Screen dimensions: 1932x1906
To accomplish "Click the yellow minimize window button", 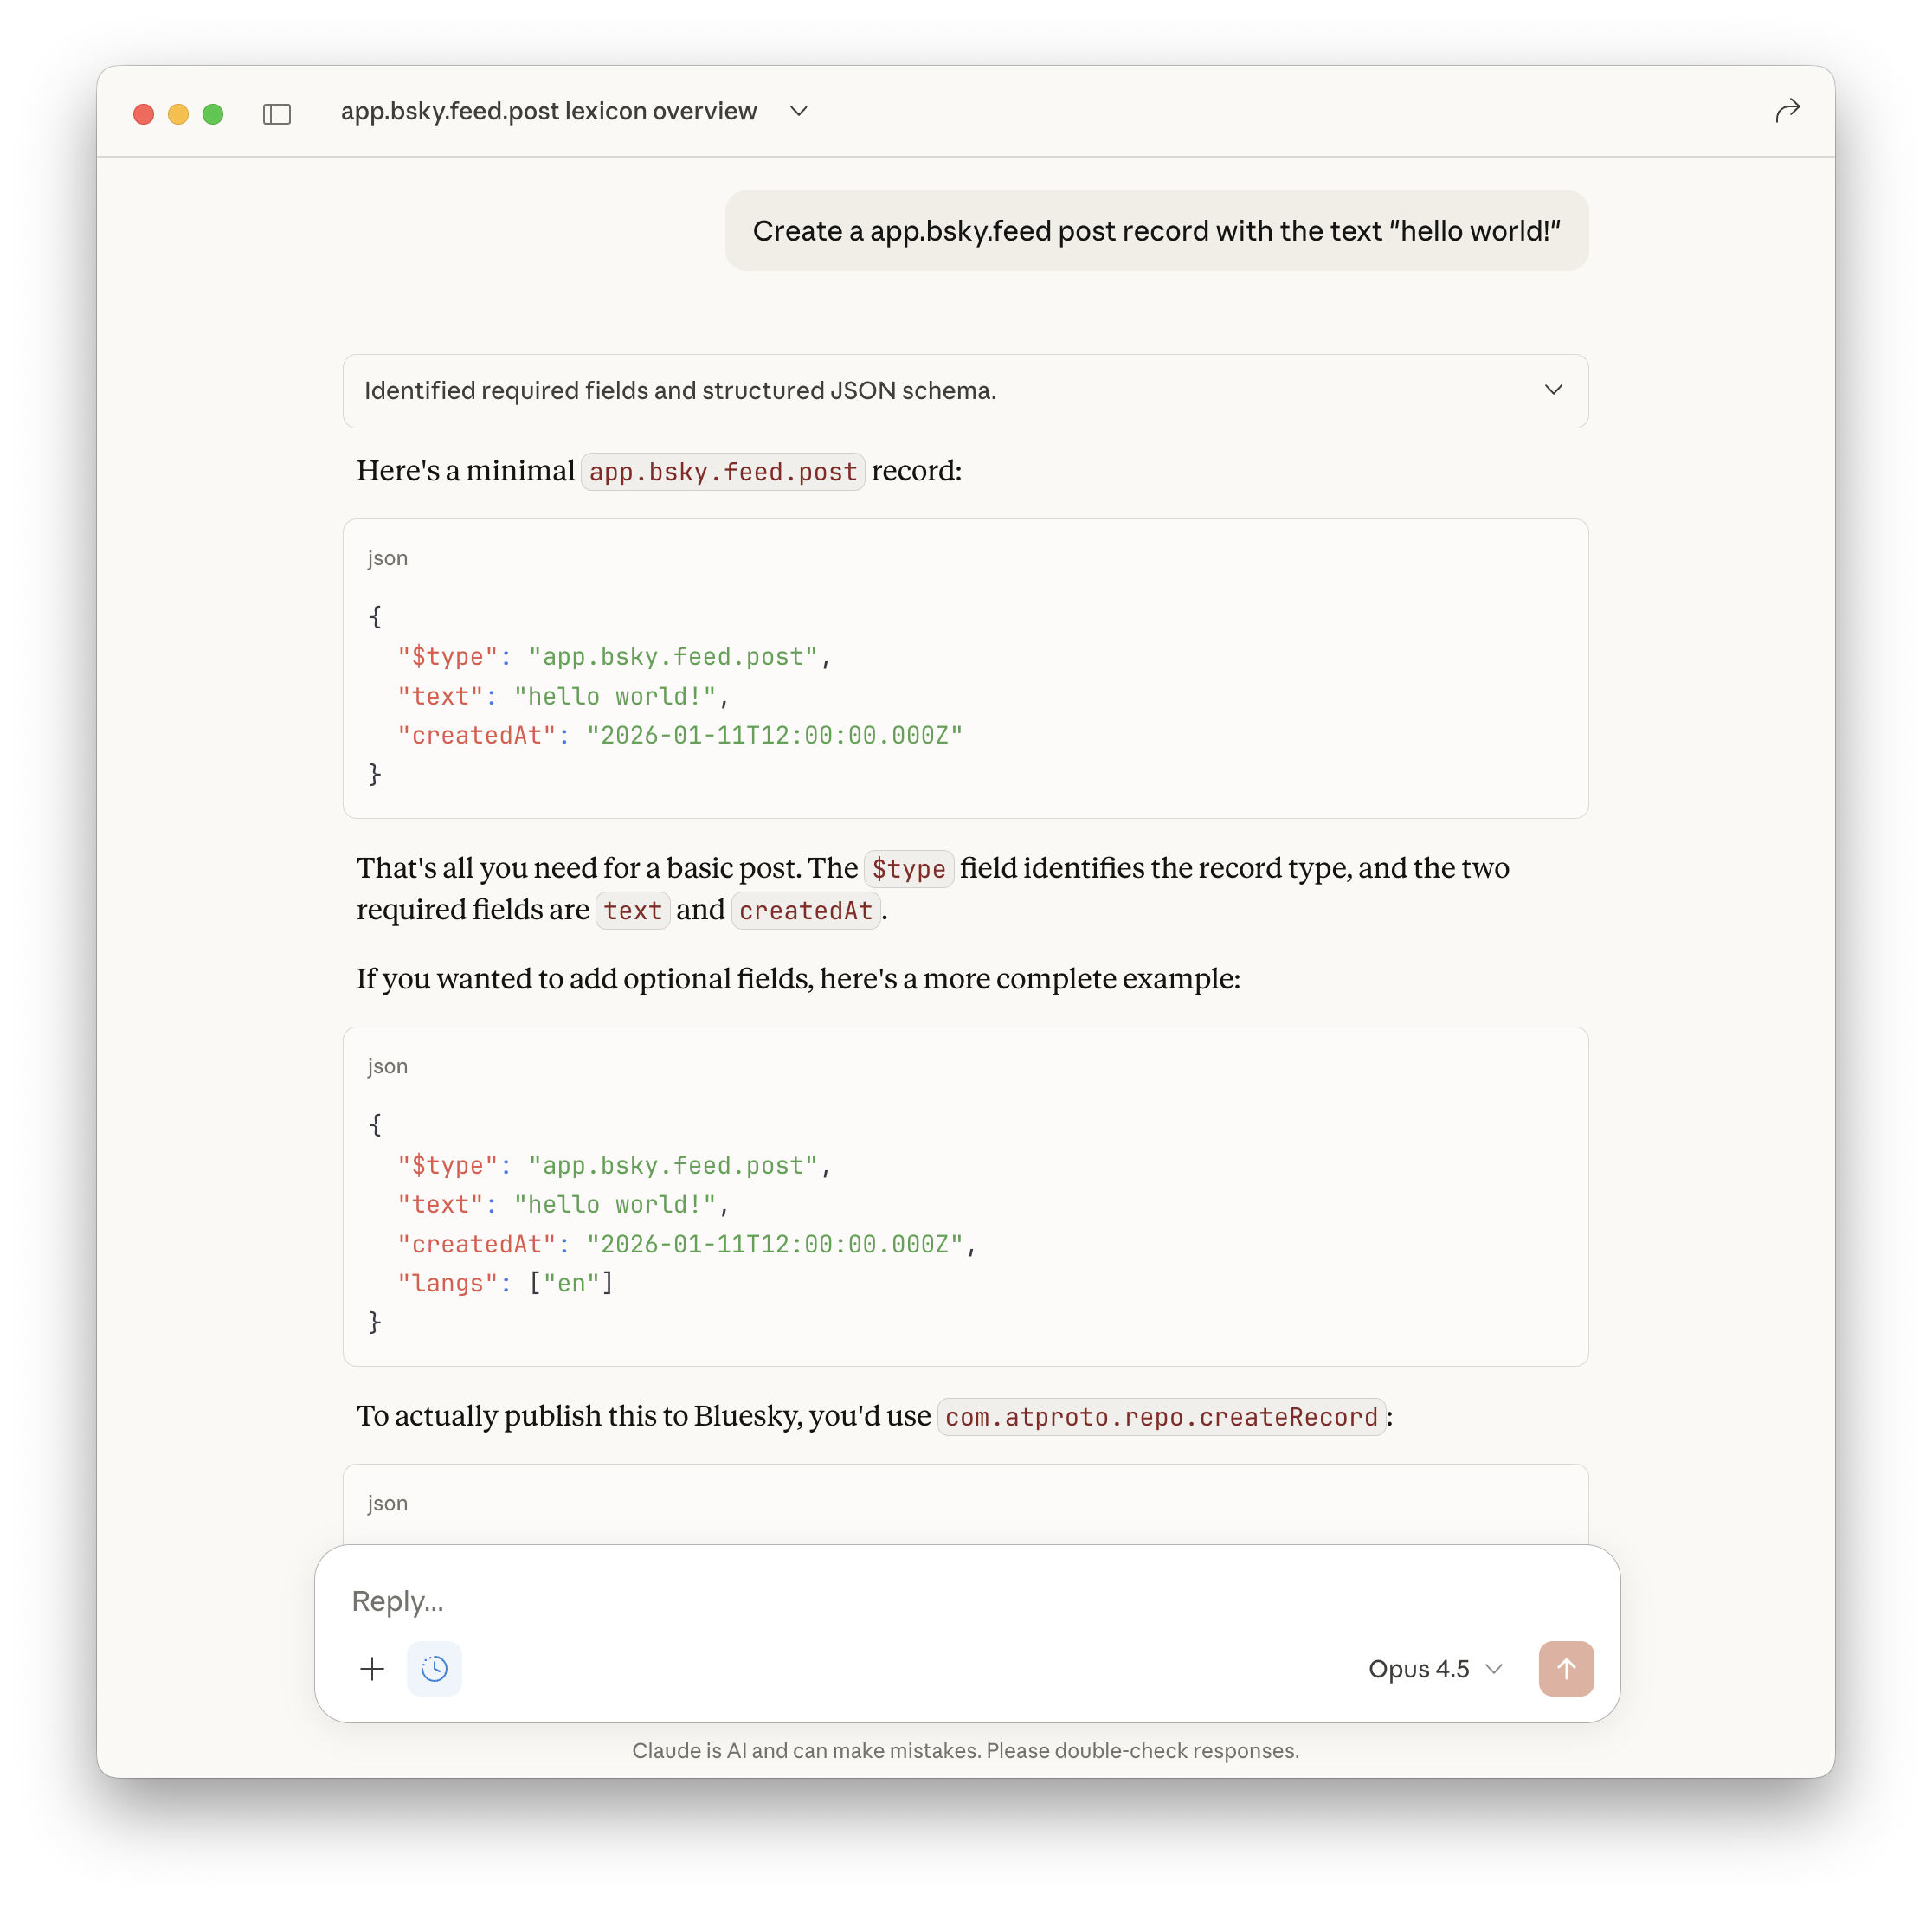I will click(178, 114).
